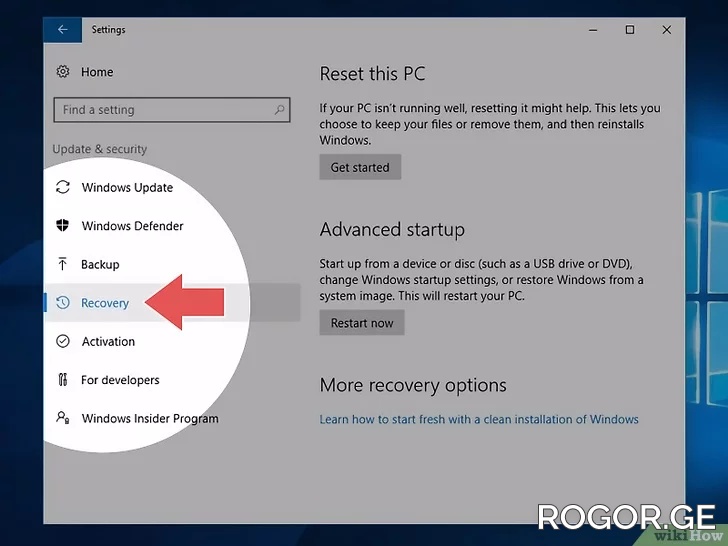This screenshot has width=728, height=546.
Task: Click the Activation checkmark icon
Action: click(x=63, y=341)
